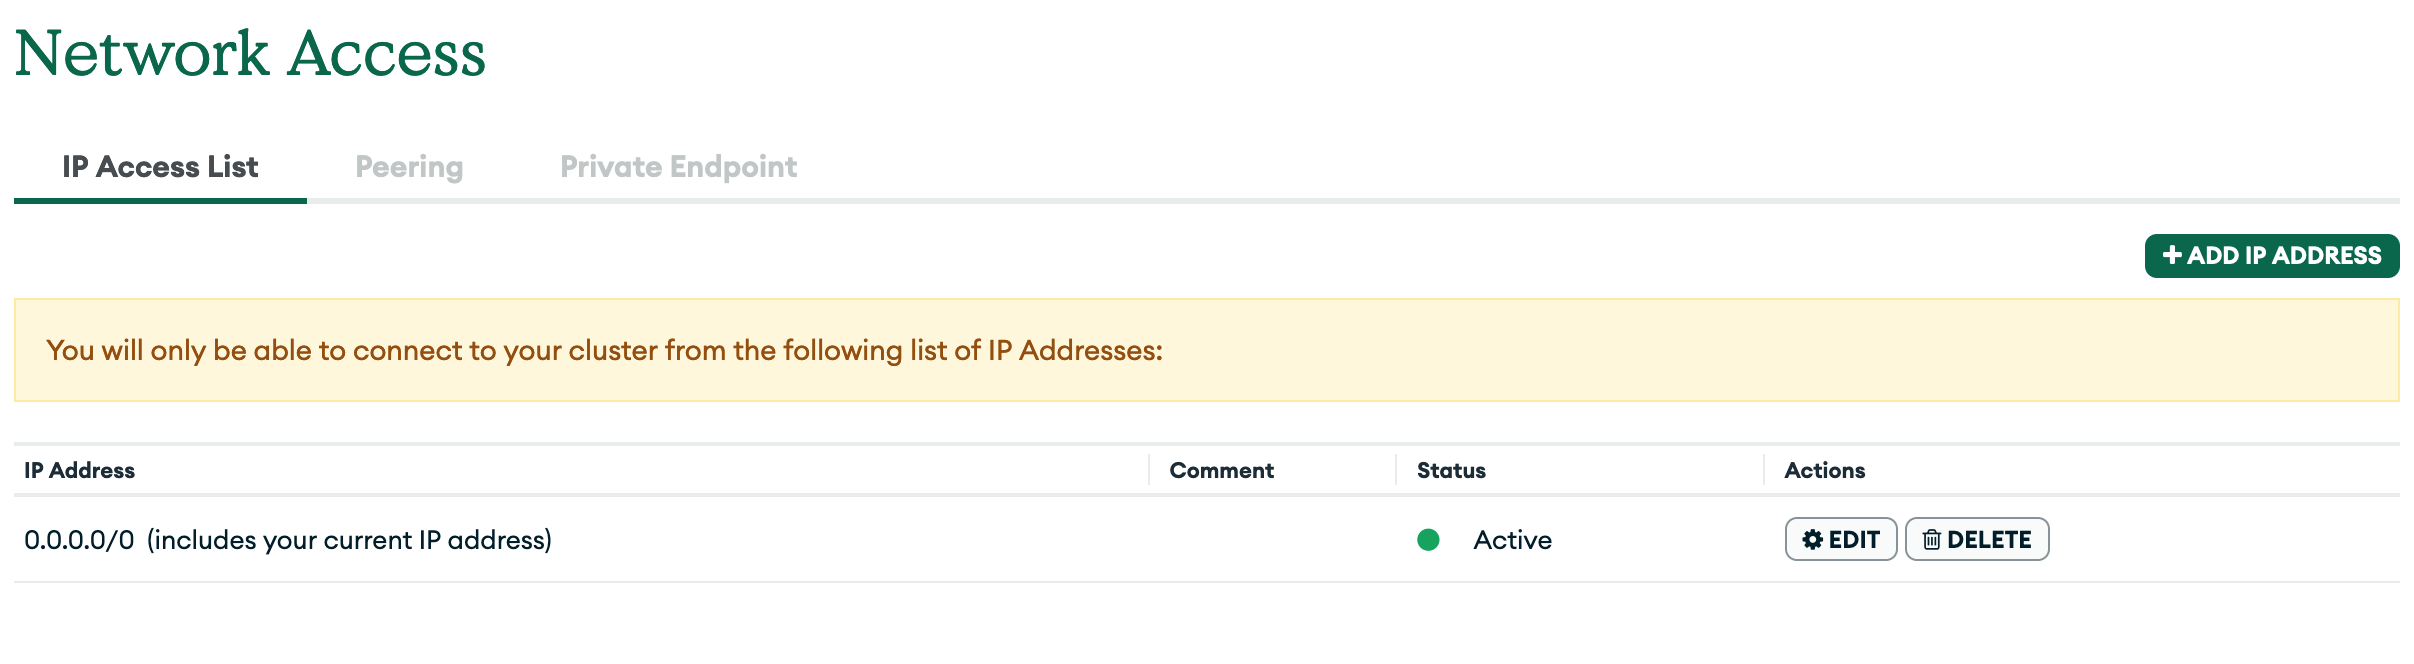Click the Status column header
Viewport: 2414px width, 664px height.
pyautogui.click(x=1451, y=470)
